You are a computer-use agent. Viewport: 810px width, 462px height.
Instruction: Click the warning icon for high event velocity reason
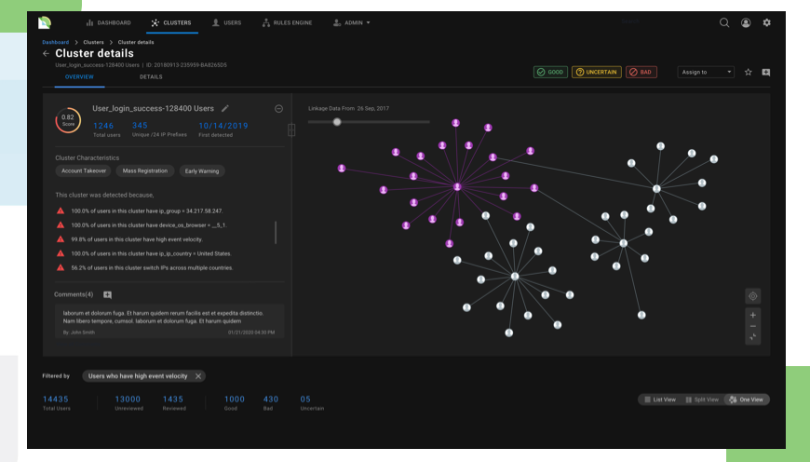click(x=60, y=239)
